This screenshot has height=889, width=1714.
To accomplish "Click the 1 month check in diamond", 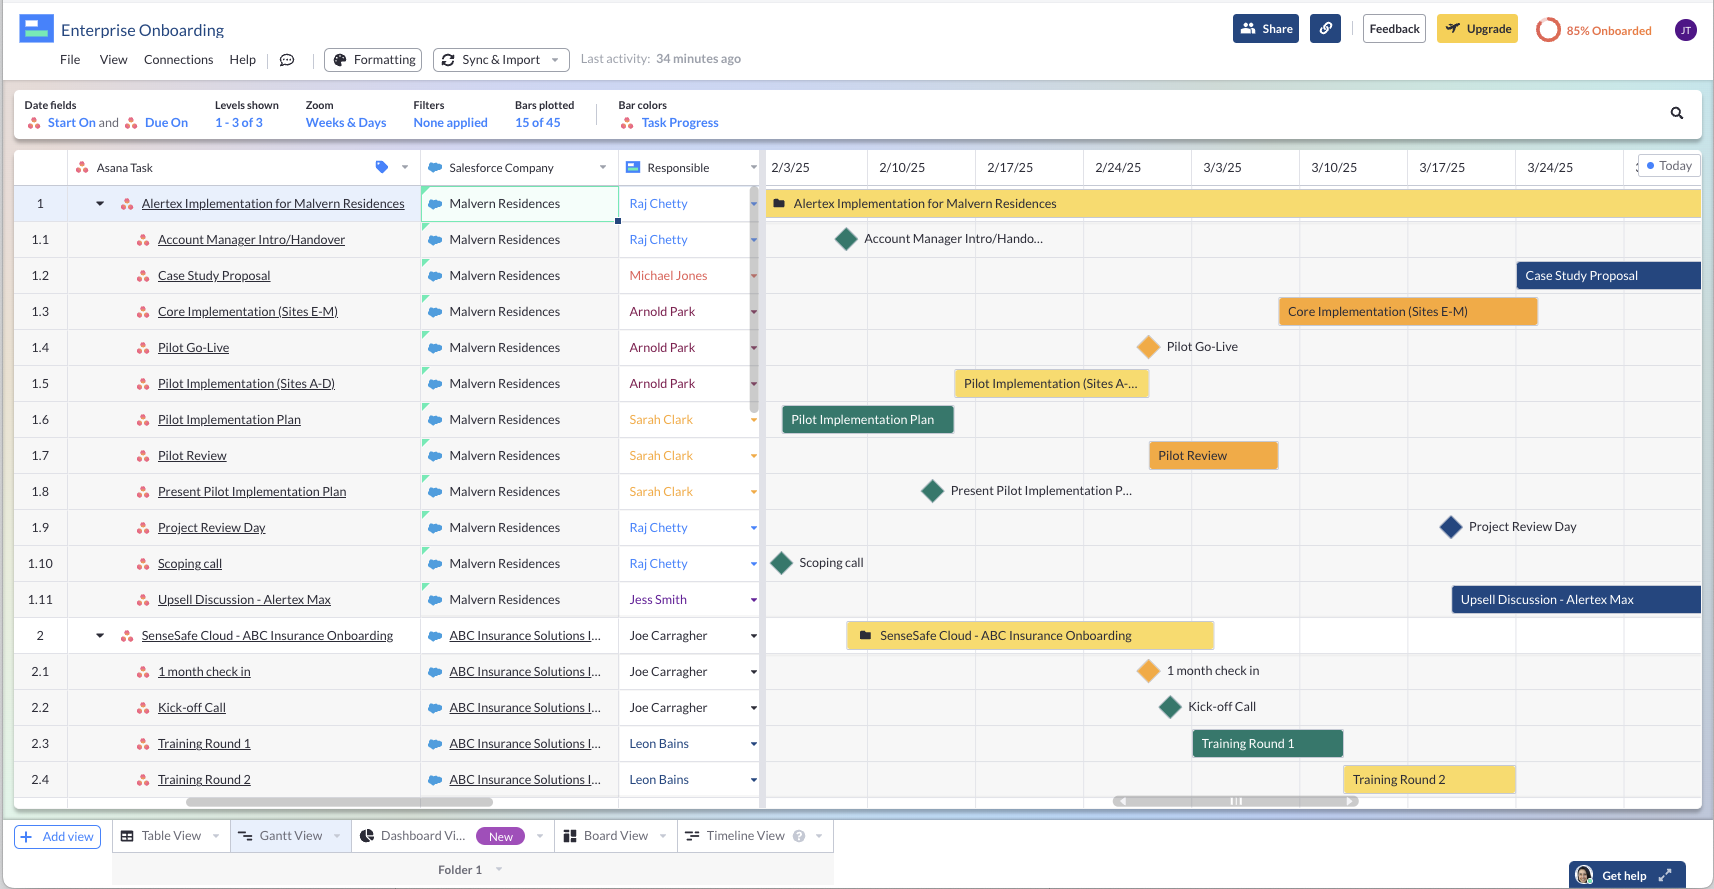I will (x=1149, y=671).
